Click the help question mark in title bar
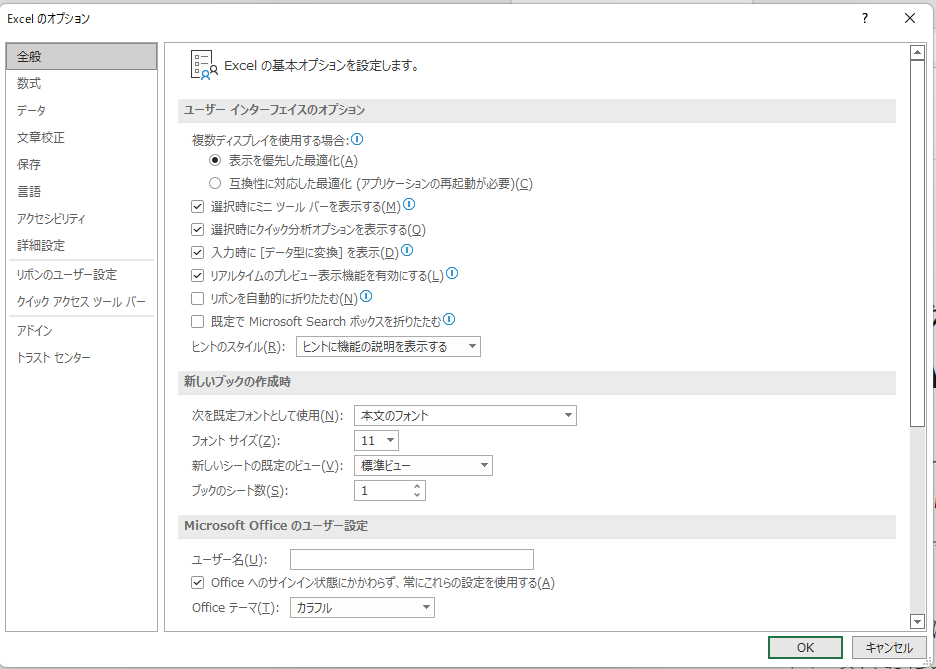The image size is (936, 669). (865, 19)
